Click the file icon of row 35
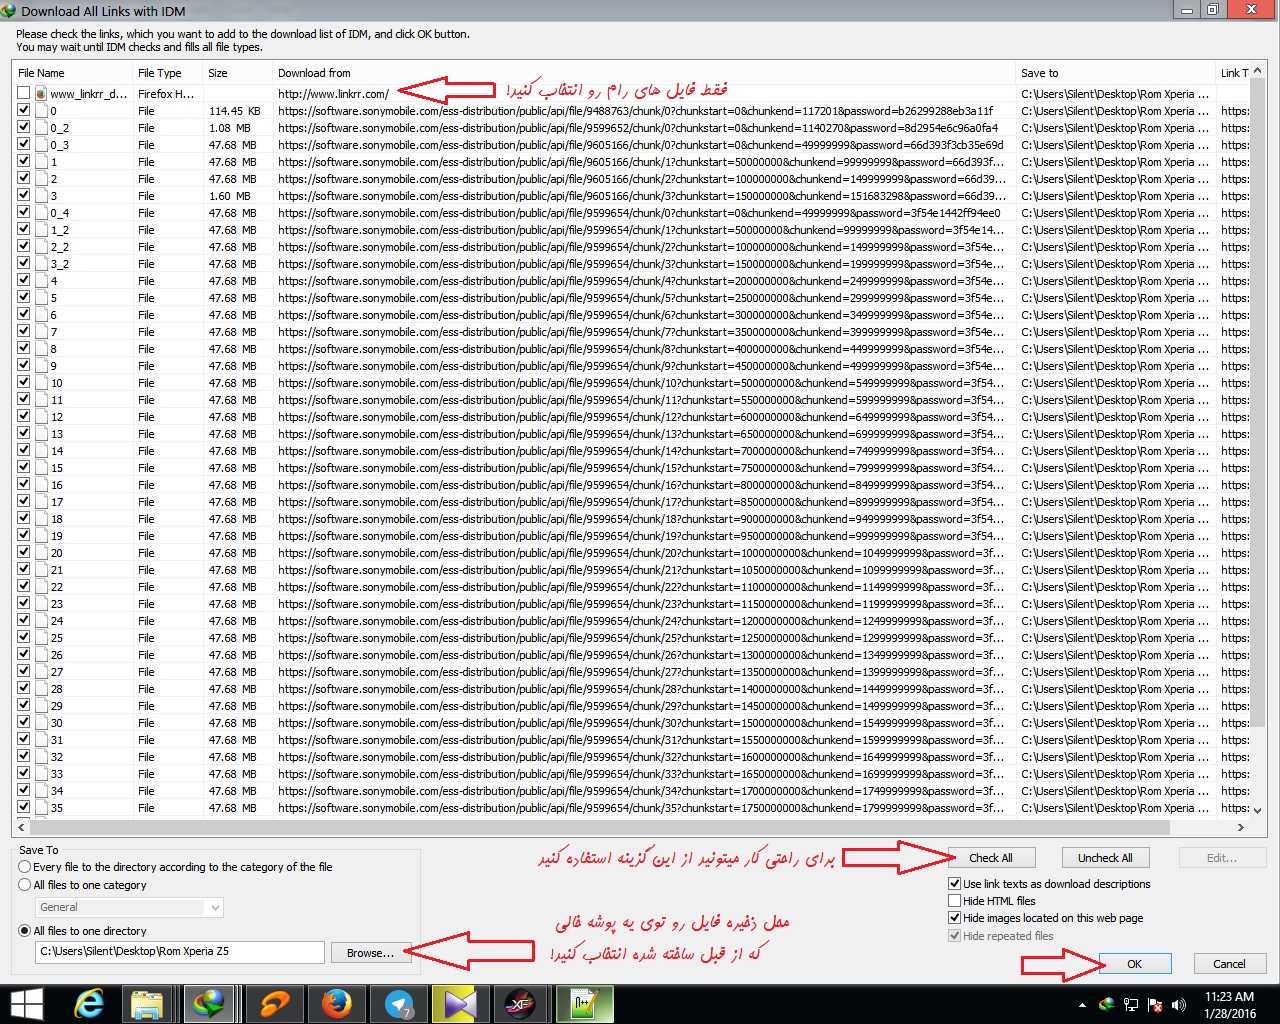This screenshot has height=1024, width=1280. coord(41,808)
